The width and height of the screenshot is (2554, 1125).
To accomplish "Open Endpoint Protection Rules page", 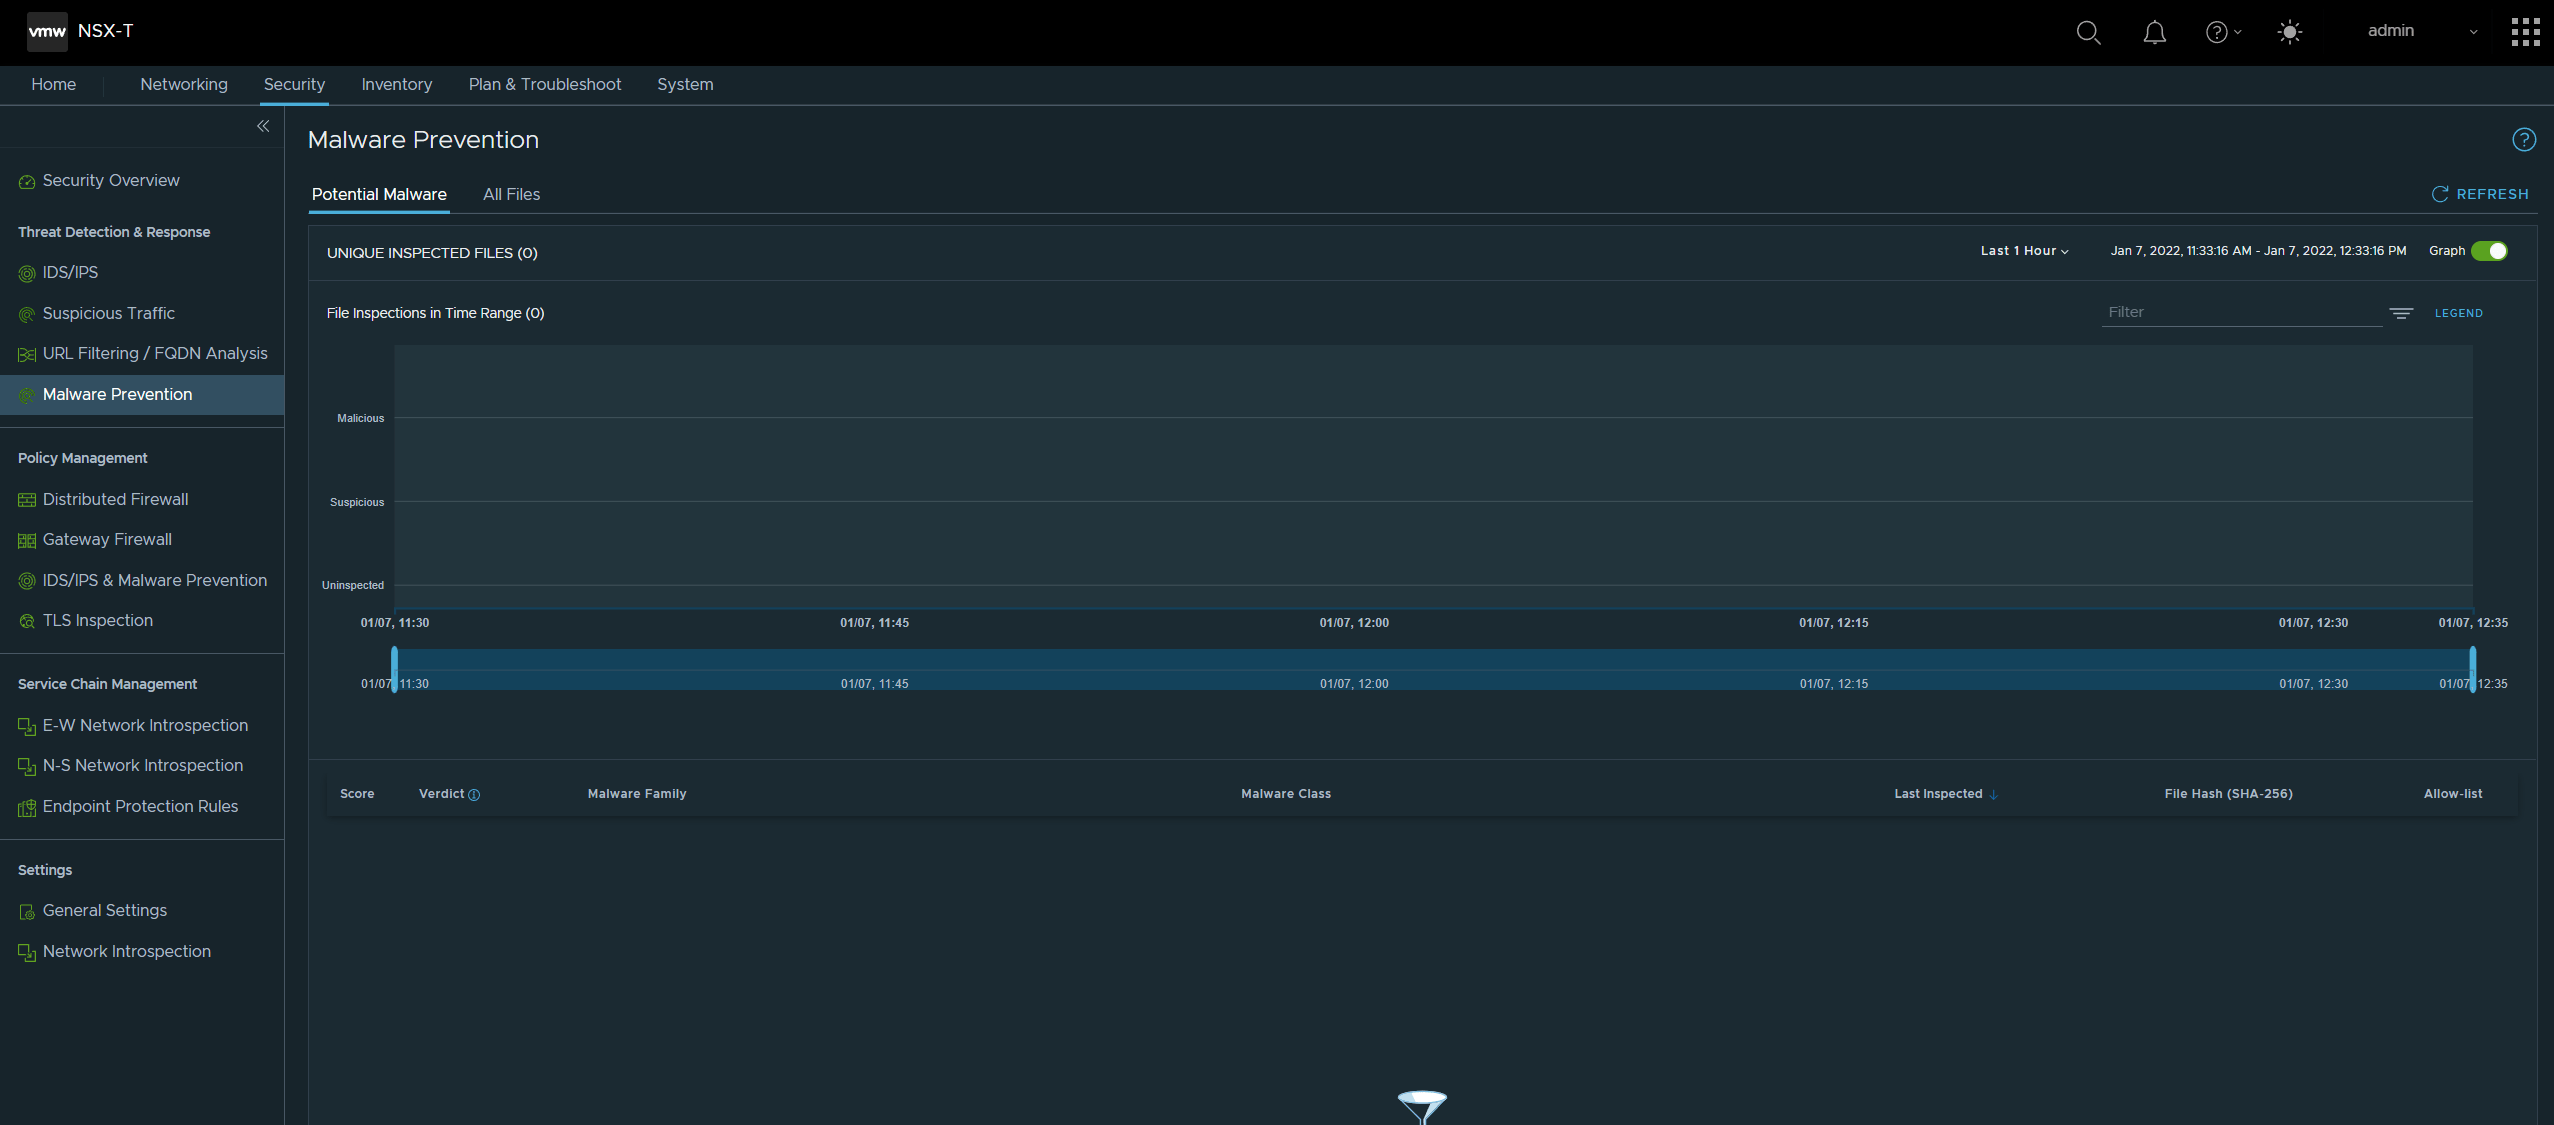I will [x=141, y=806].
